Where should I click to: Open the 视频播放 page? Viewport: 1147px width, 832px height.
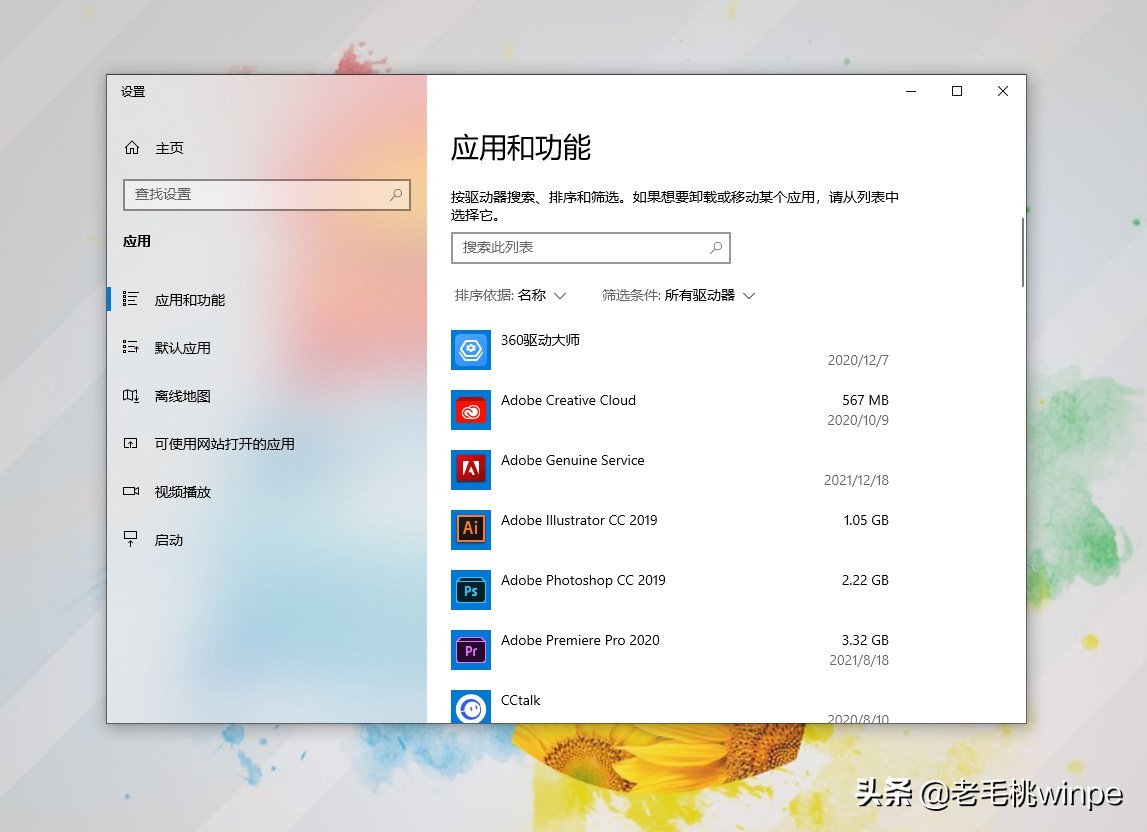(x=182, y=492)
